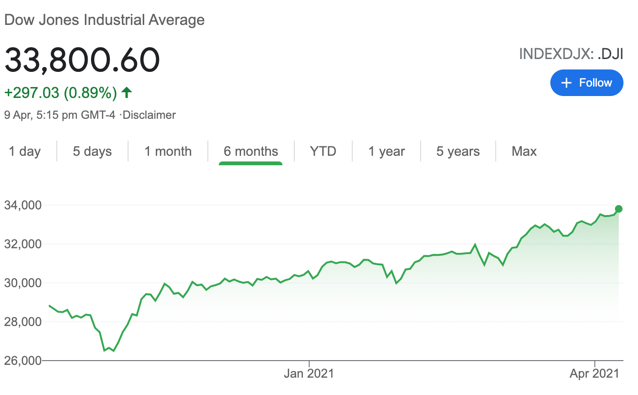Open the Disclaimer link

[149, 115]
